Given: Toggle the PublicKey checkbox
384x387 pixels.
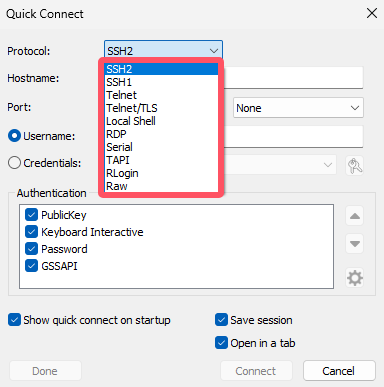Looking at the screenshot, I should 31,215.
